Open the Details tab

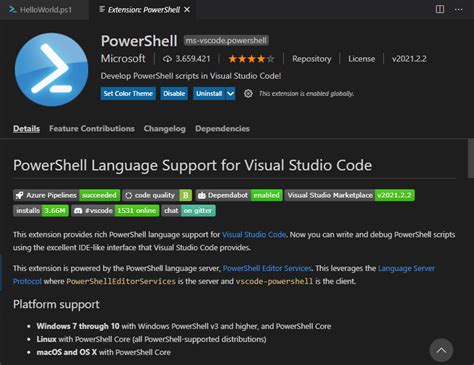pyautogui.click(x=26, y=129)
